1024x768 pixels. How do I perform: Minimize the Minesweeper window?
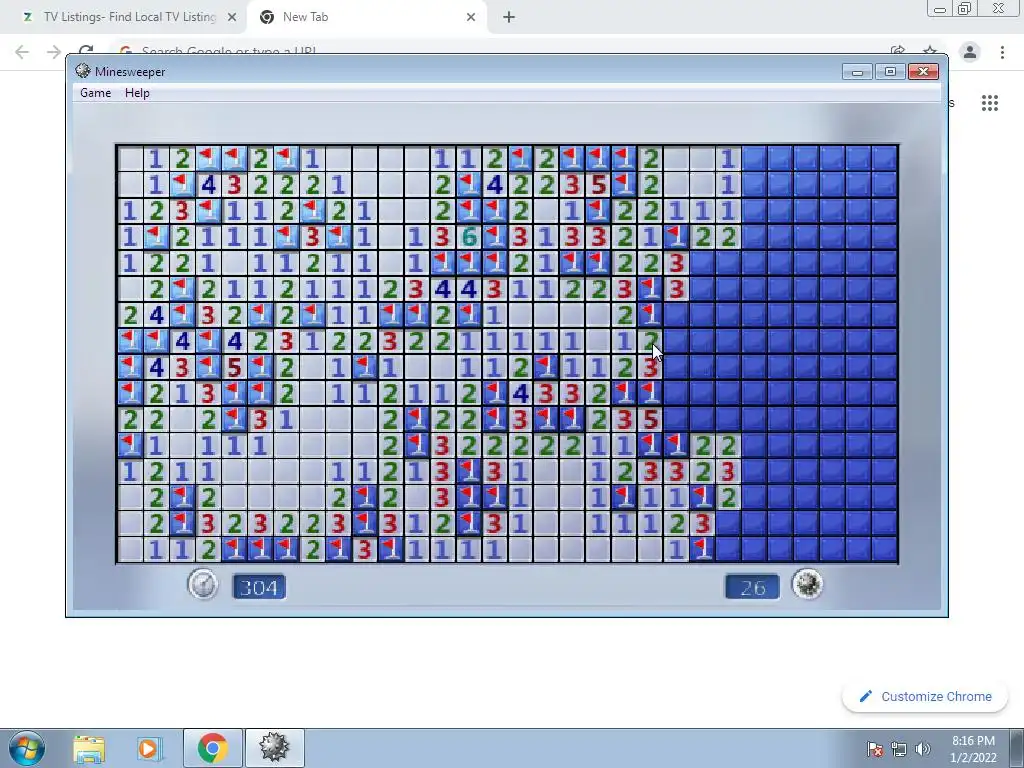(857, 71)
